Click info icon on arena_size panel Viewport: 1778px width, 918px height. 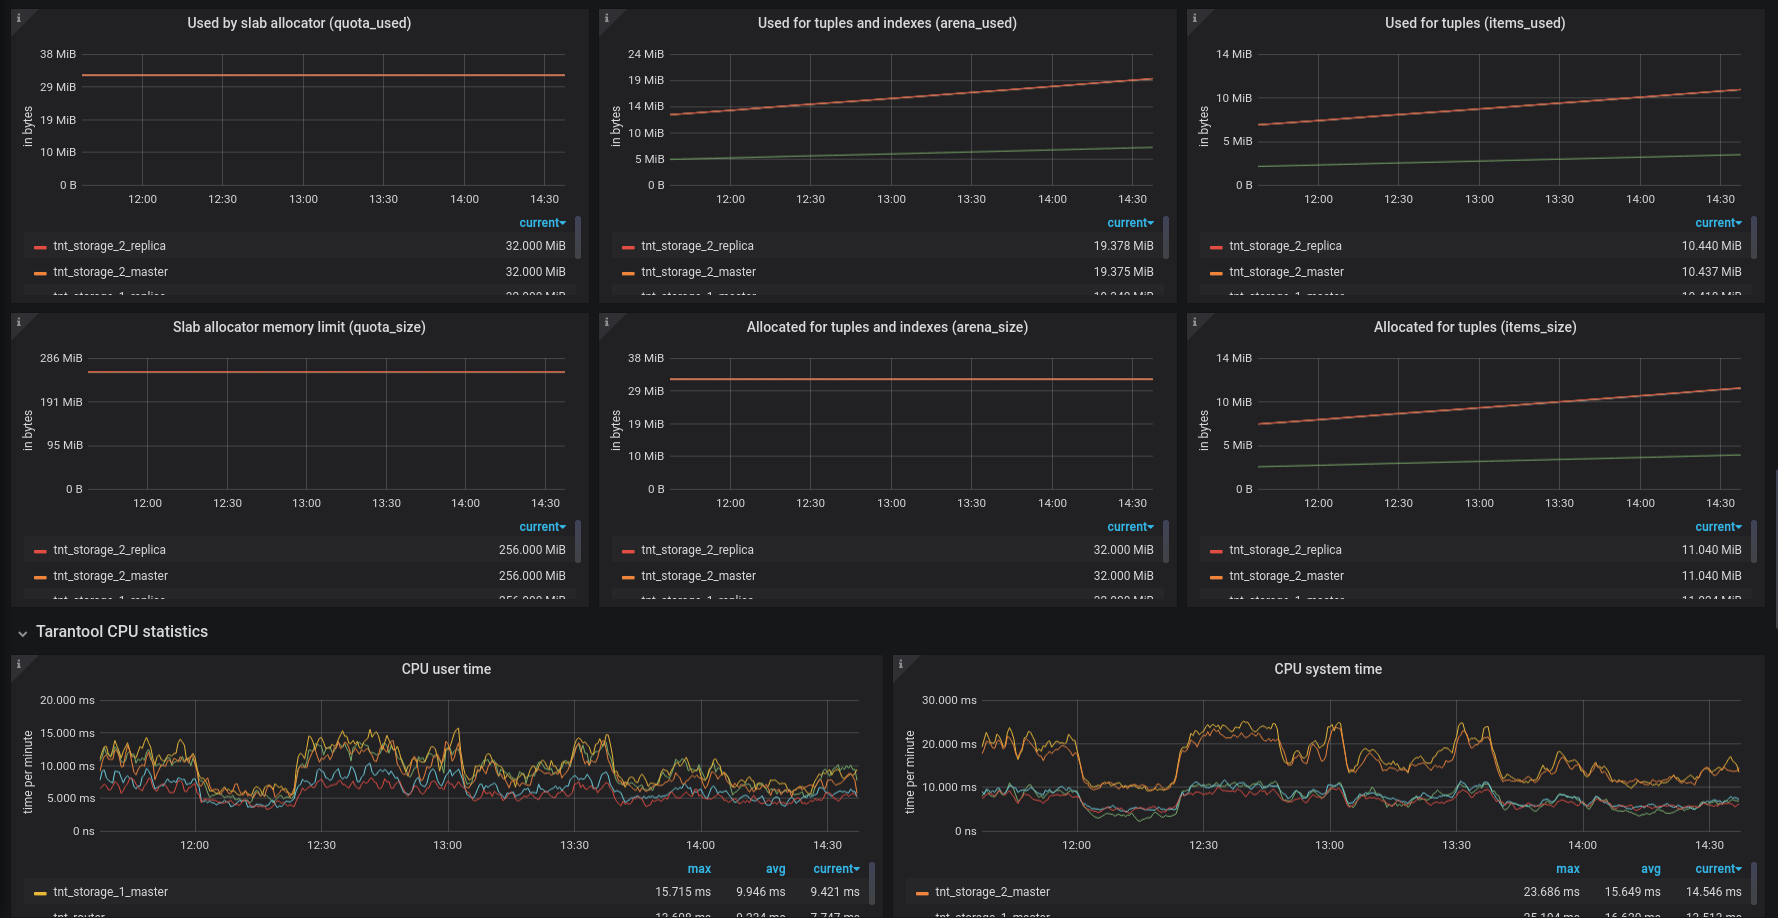606,321
